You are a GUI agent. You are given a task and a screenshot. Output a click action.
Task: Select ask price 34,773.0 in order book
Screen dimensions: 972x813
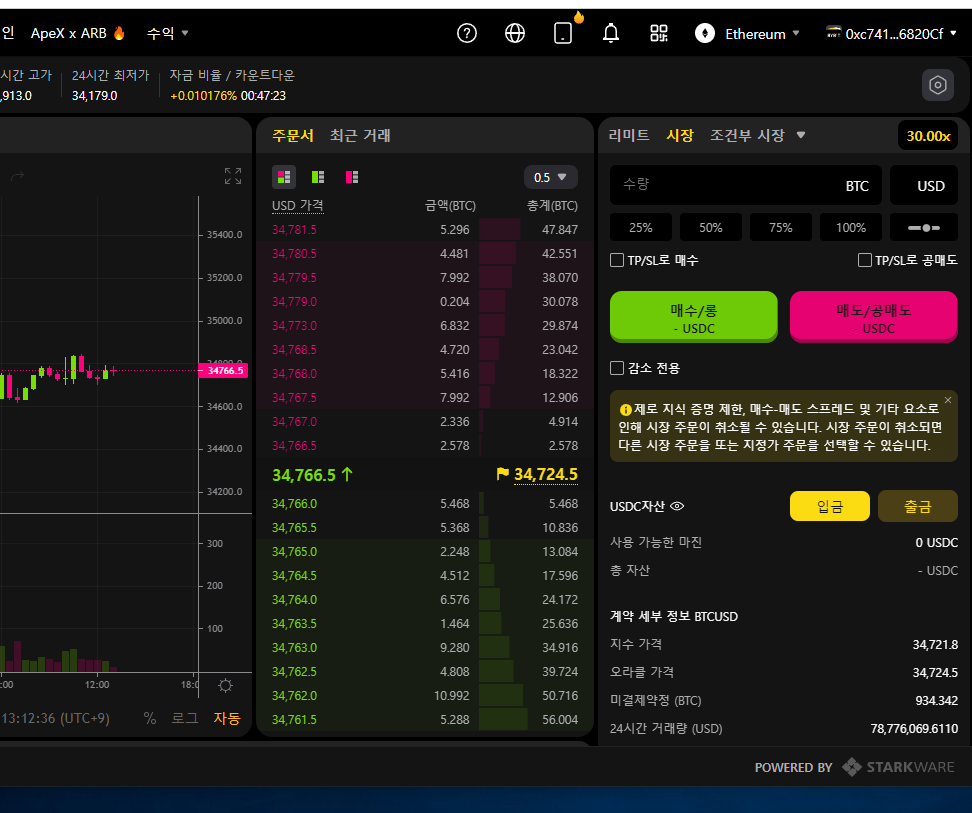294,325
